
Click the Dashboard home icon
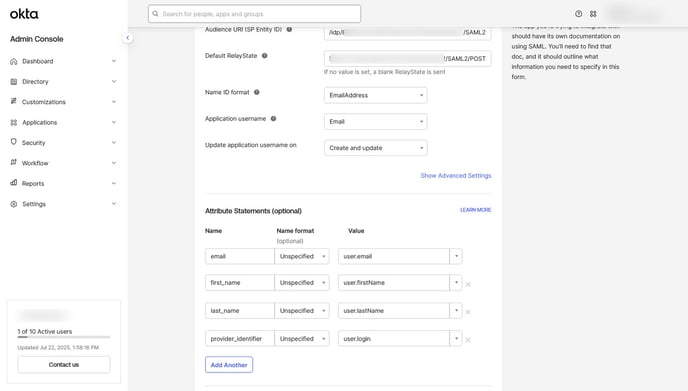pyautogui.click(x=14, y=61)
